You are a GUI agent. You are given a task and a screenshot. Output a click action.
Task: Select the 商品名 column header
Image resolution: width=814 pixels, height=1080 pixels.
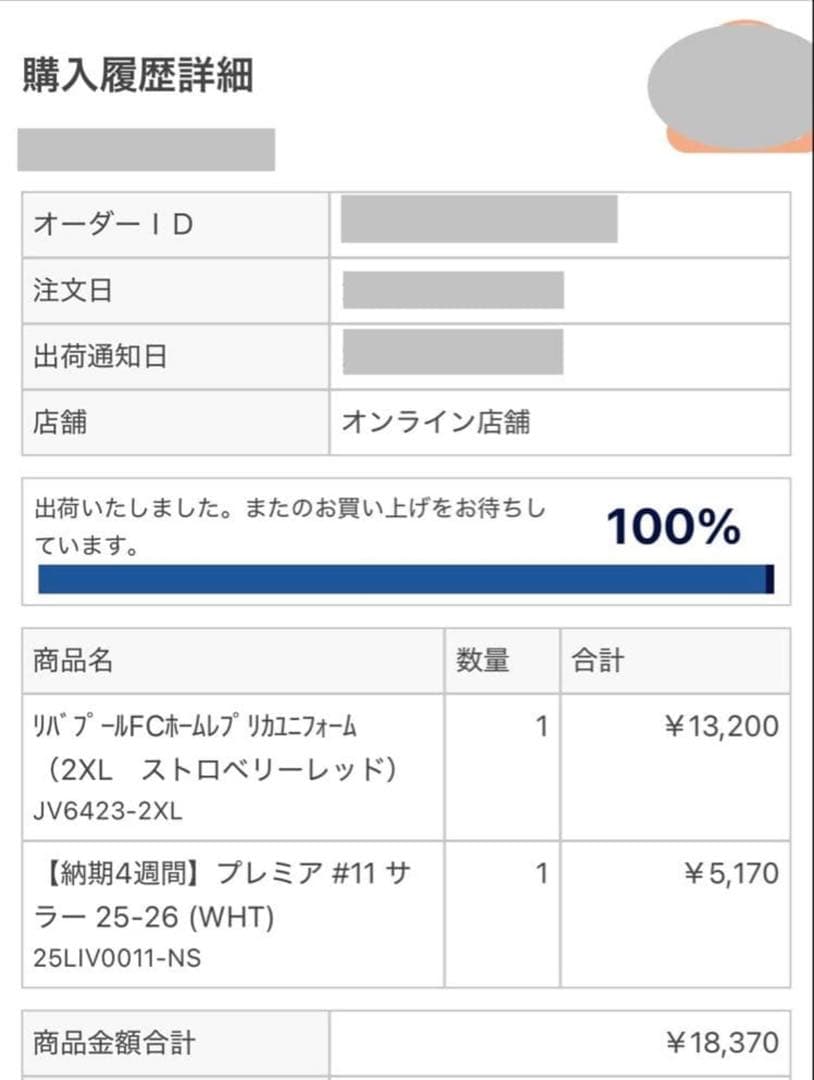233,661
